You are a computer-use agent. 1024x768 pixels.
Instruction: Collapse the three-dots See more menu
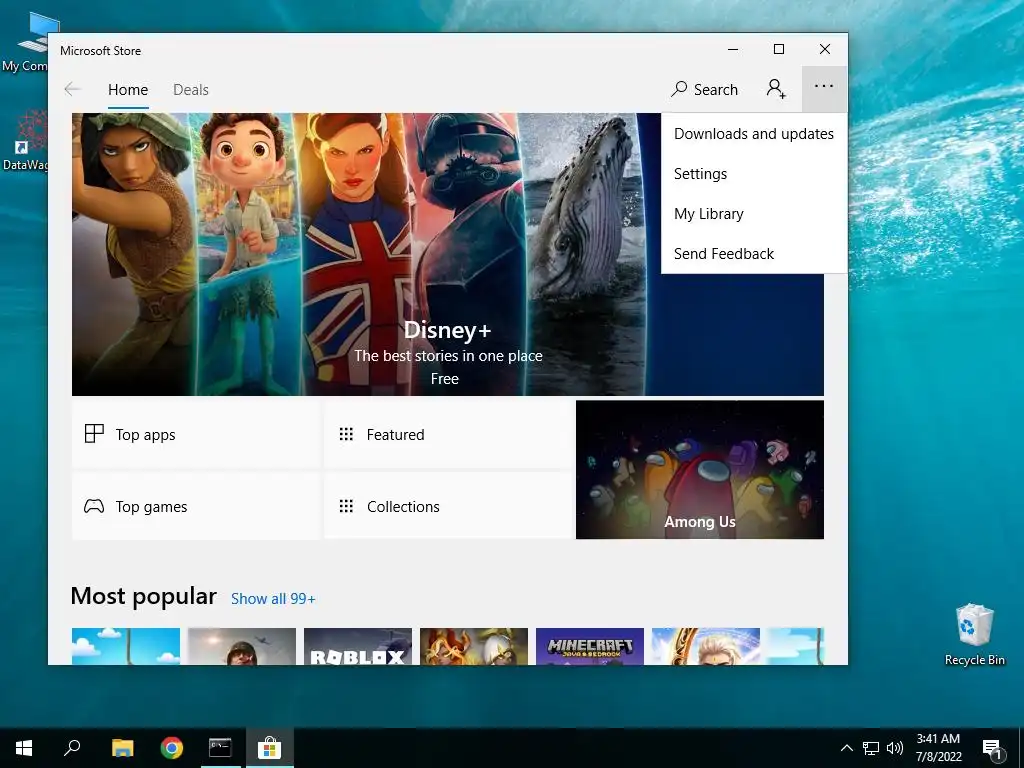pos(824,88)
